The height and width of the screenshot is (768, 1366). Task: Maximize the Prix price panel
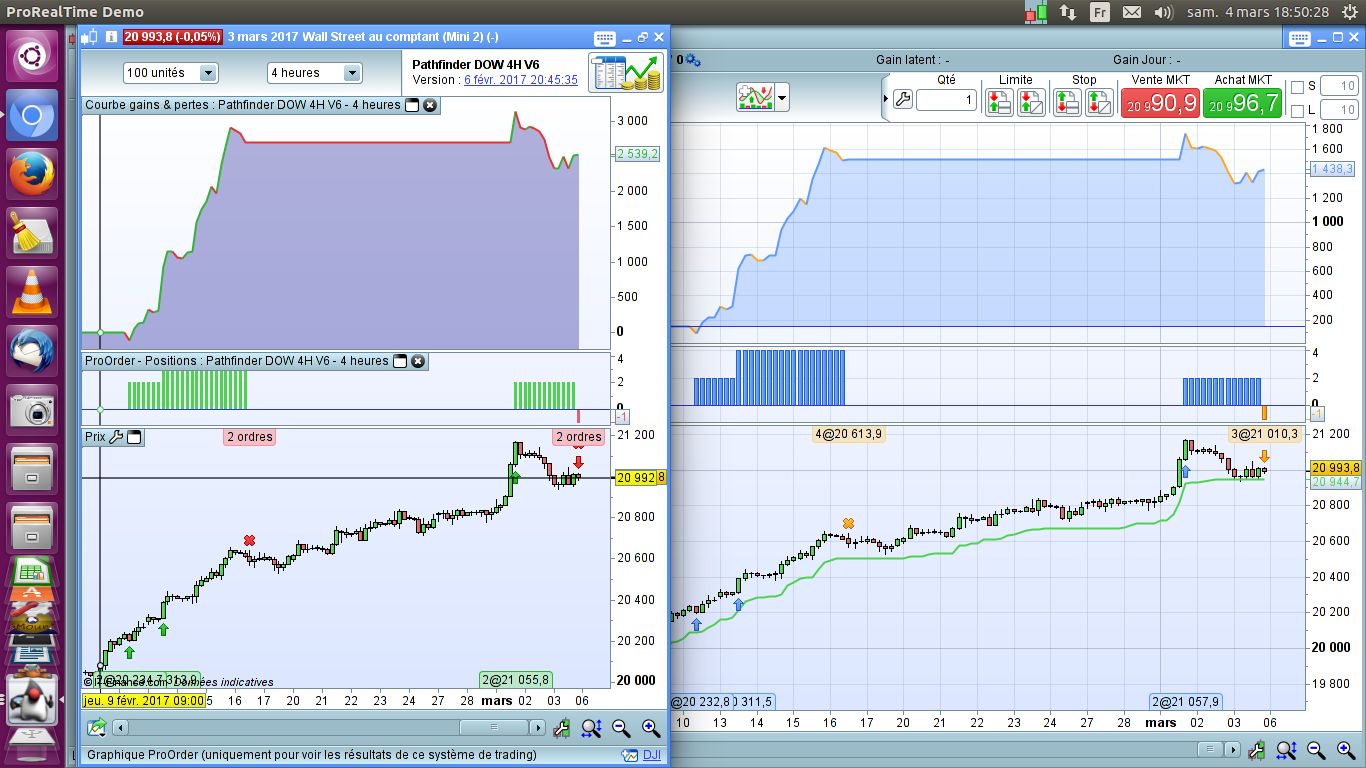tap(135, 437)
